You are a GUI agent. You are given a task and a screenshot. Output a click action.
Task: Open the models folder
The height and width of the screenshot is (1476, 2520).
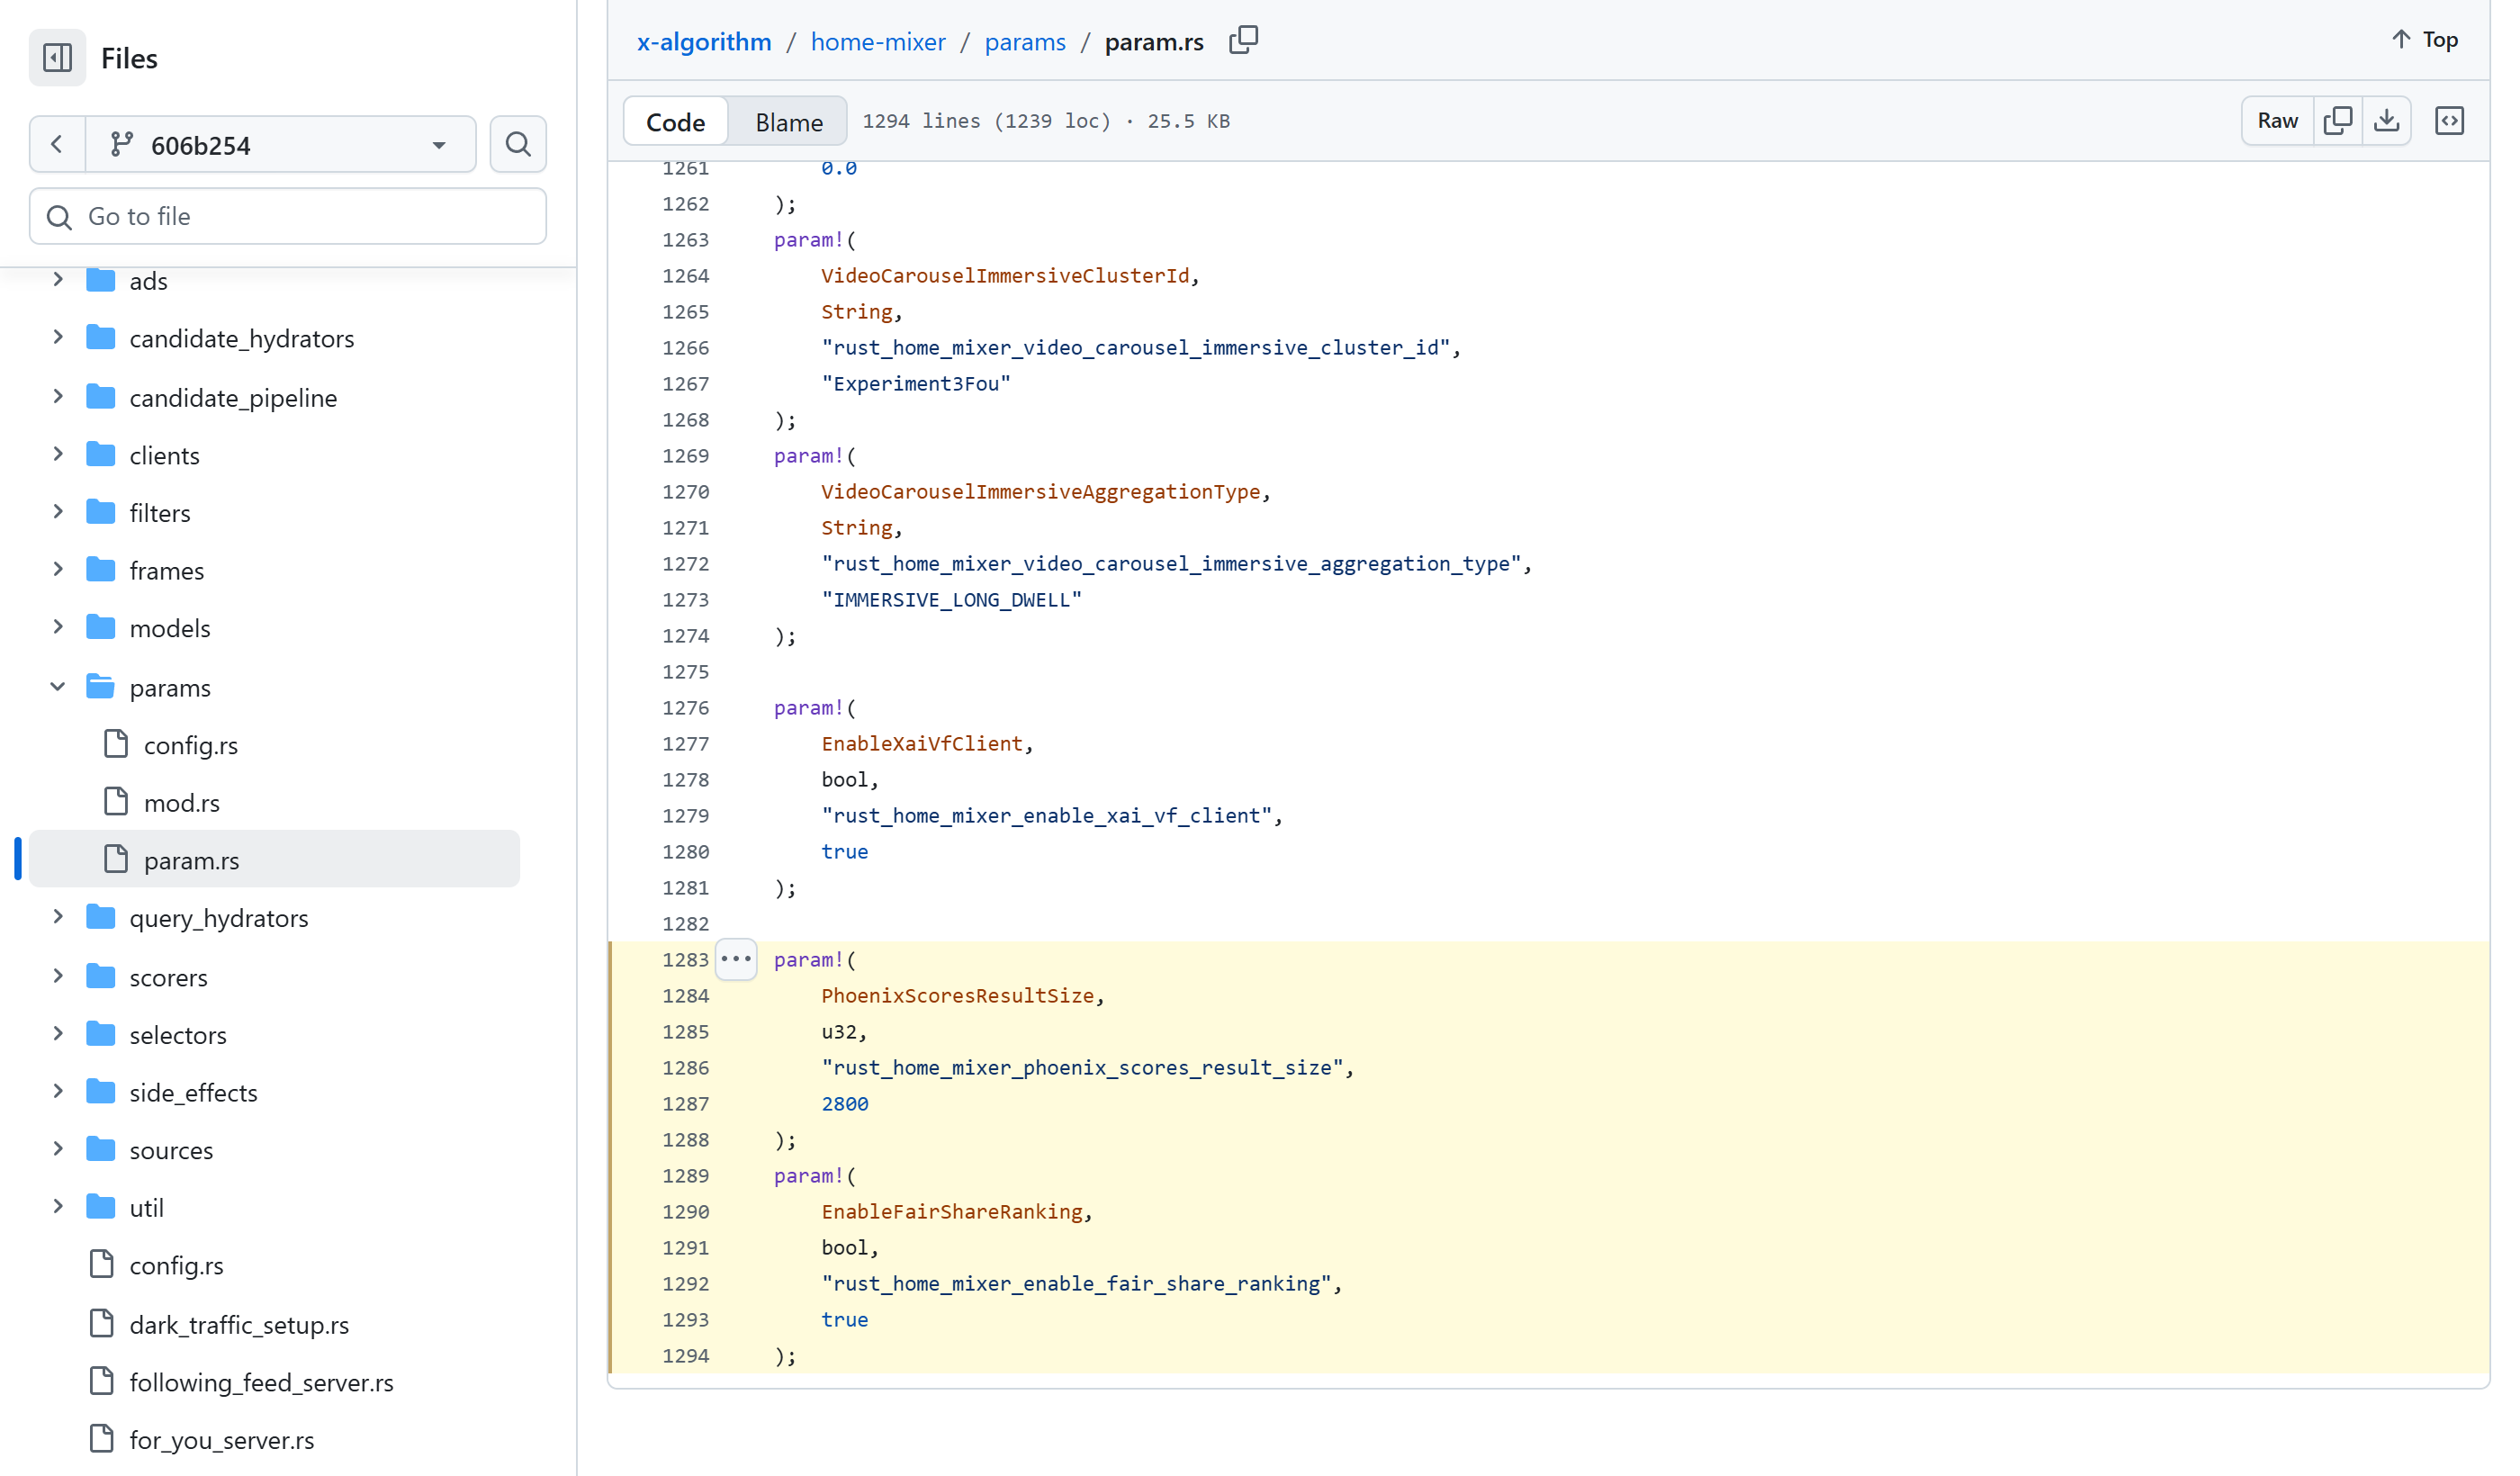170,629
